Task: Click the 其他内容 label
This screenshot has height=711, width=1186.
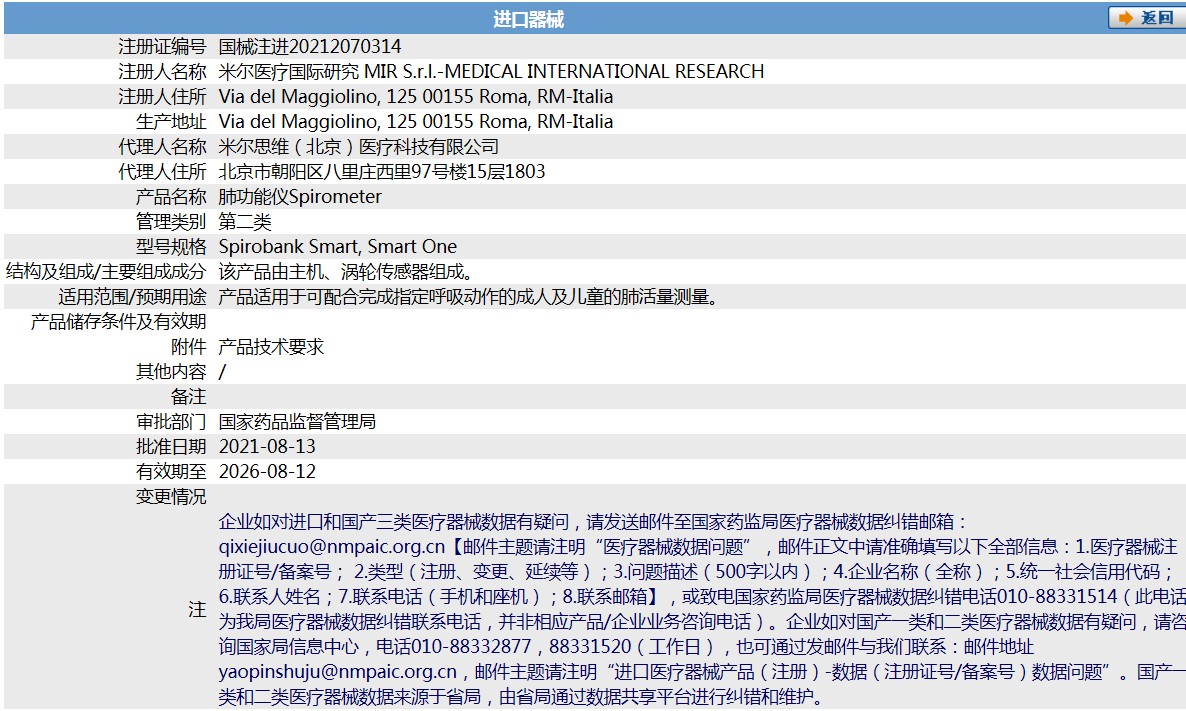Action: tap(171, 372)
